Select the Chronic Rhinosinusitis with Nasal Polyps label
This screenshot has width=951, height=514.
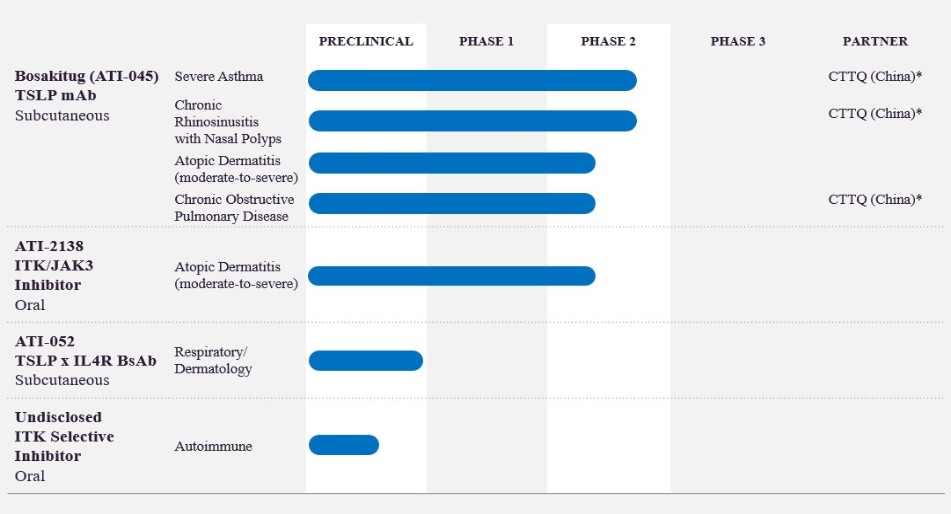point(228,122)
